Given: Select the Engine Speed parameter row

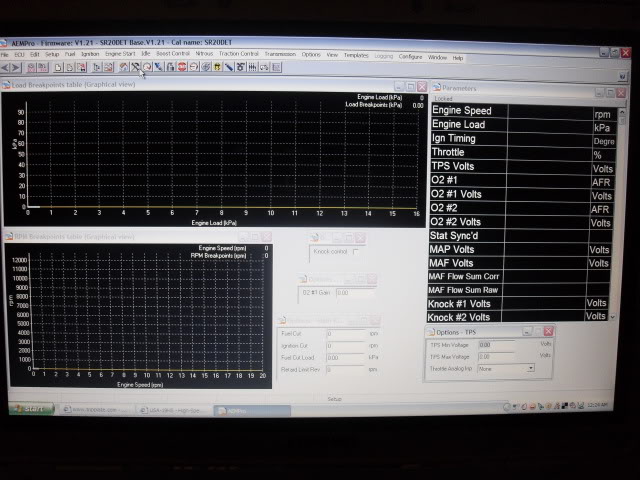Looking at the screenshot, I should pos(524,112).
